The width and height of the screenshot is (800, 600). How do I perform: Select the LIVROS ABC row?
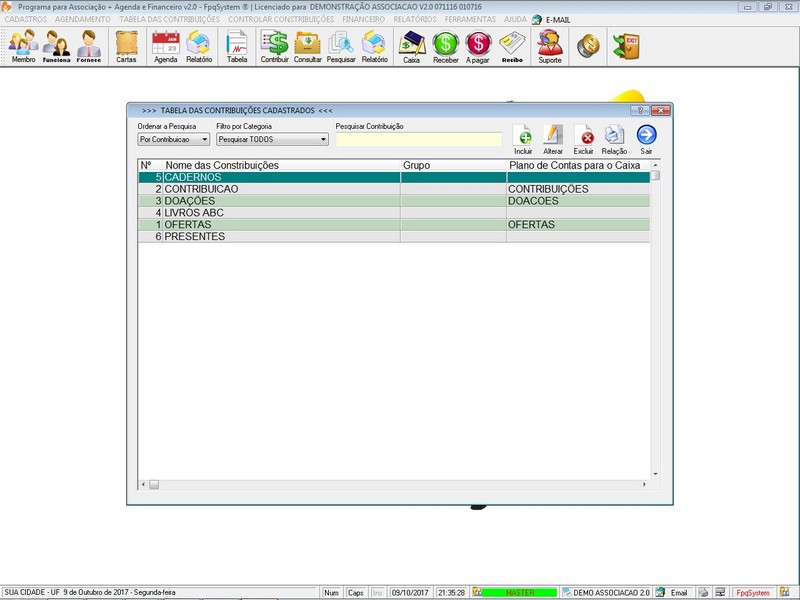pyautogui.click(x=394, y=212)
